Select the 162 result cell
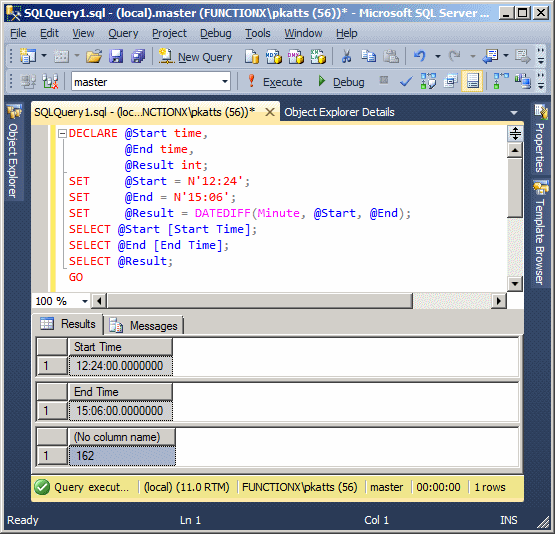Image resolution: width=555 pixels, height=534 pixels. point(122,456)
